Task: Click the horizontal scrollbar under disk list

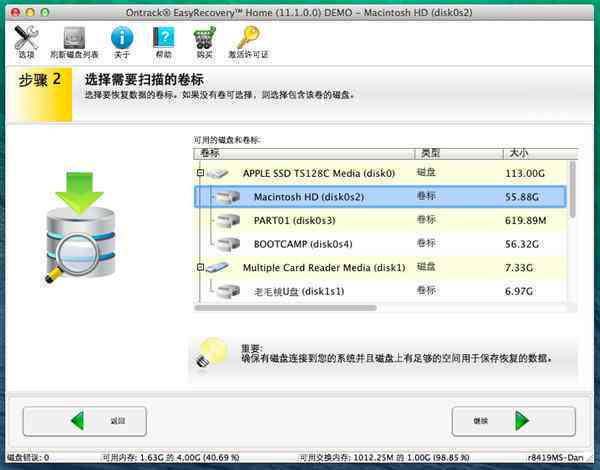Action: 285,308
